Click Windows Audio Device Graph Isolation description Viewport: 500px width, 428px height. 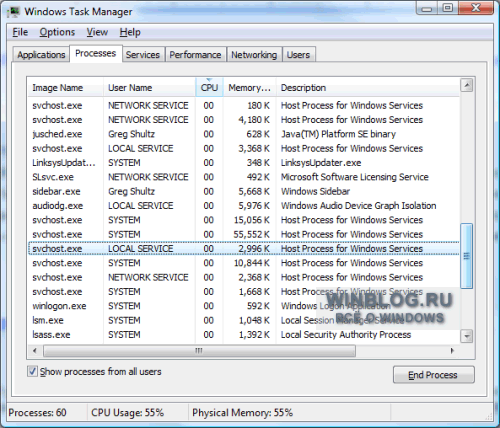coord(358,206)
